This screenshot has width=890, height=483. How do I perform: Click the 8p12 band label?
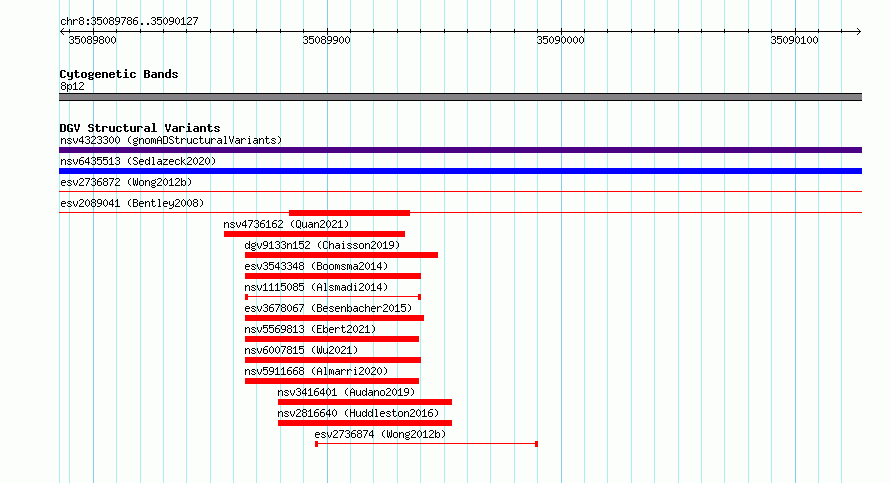(72, 86)
